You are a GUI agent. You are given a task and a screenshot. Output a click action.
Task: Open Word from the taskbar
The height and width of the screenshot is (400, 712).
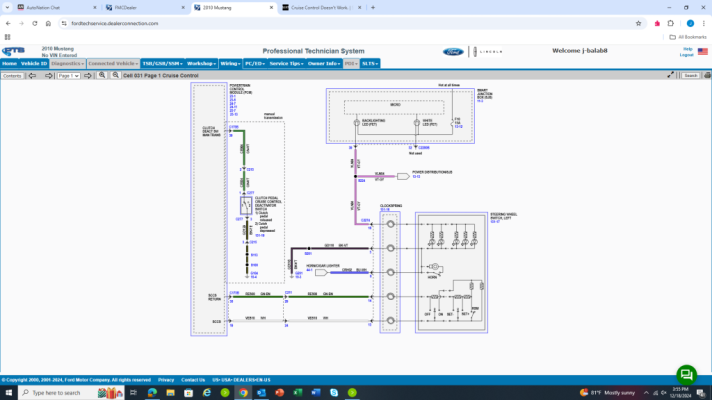pos(316,392)
